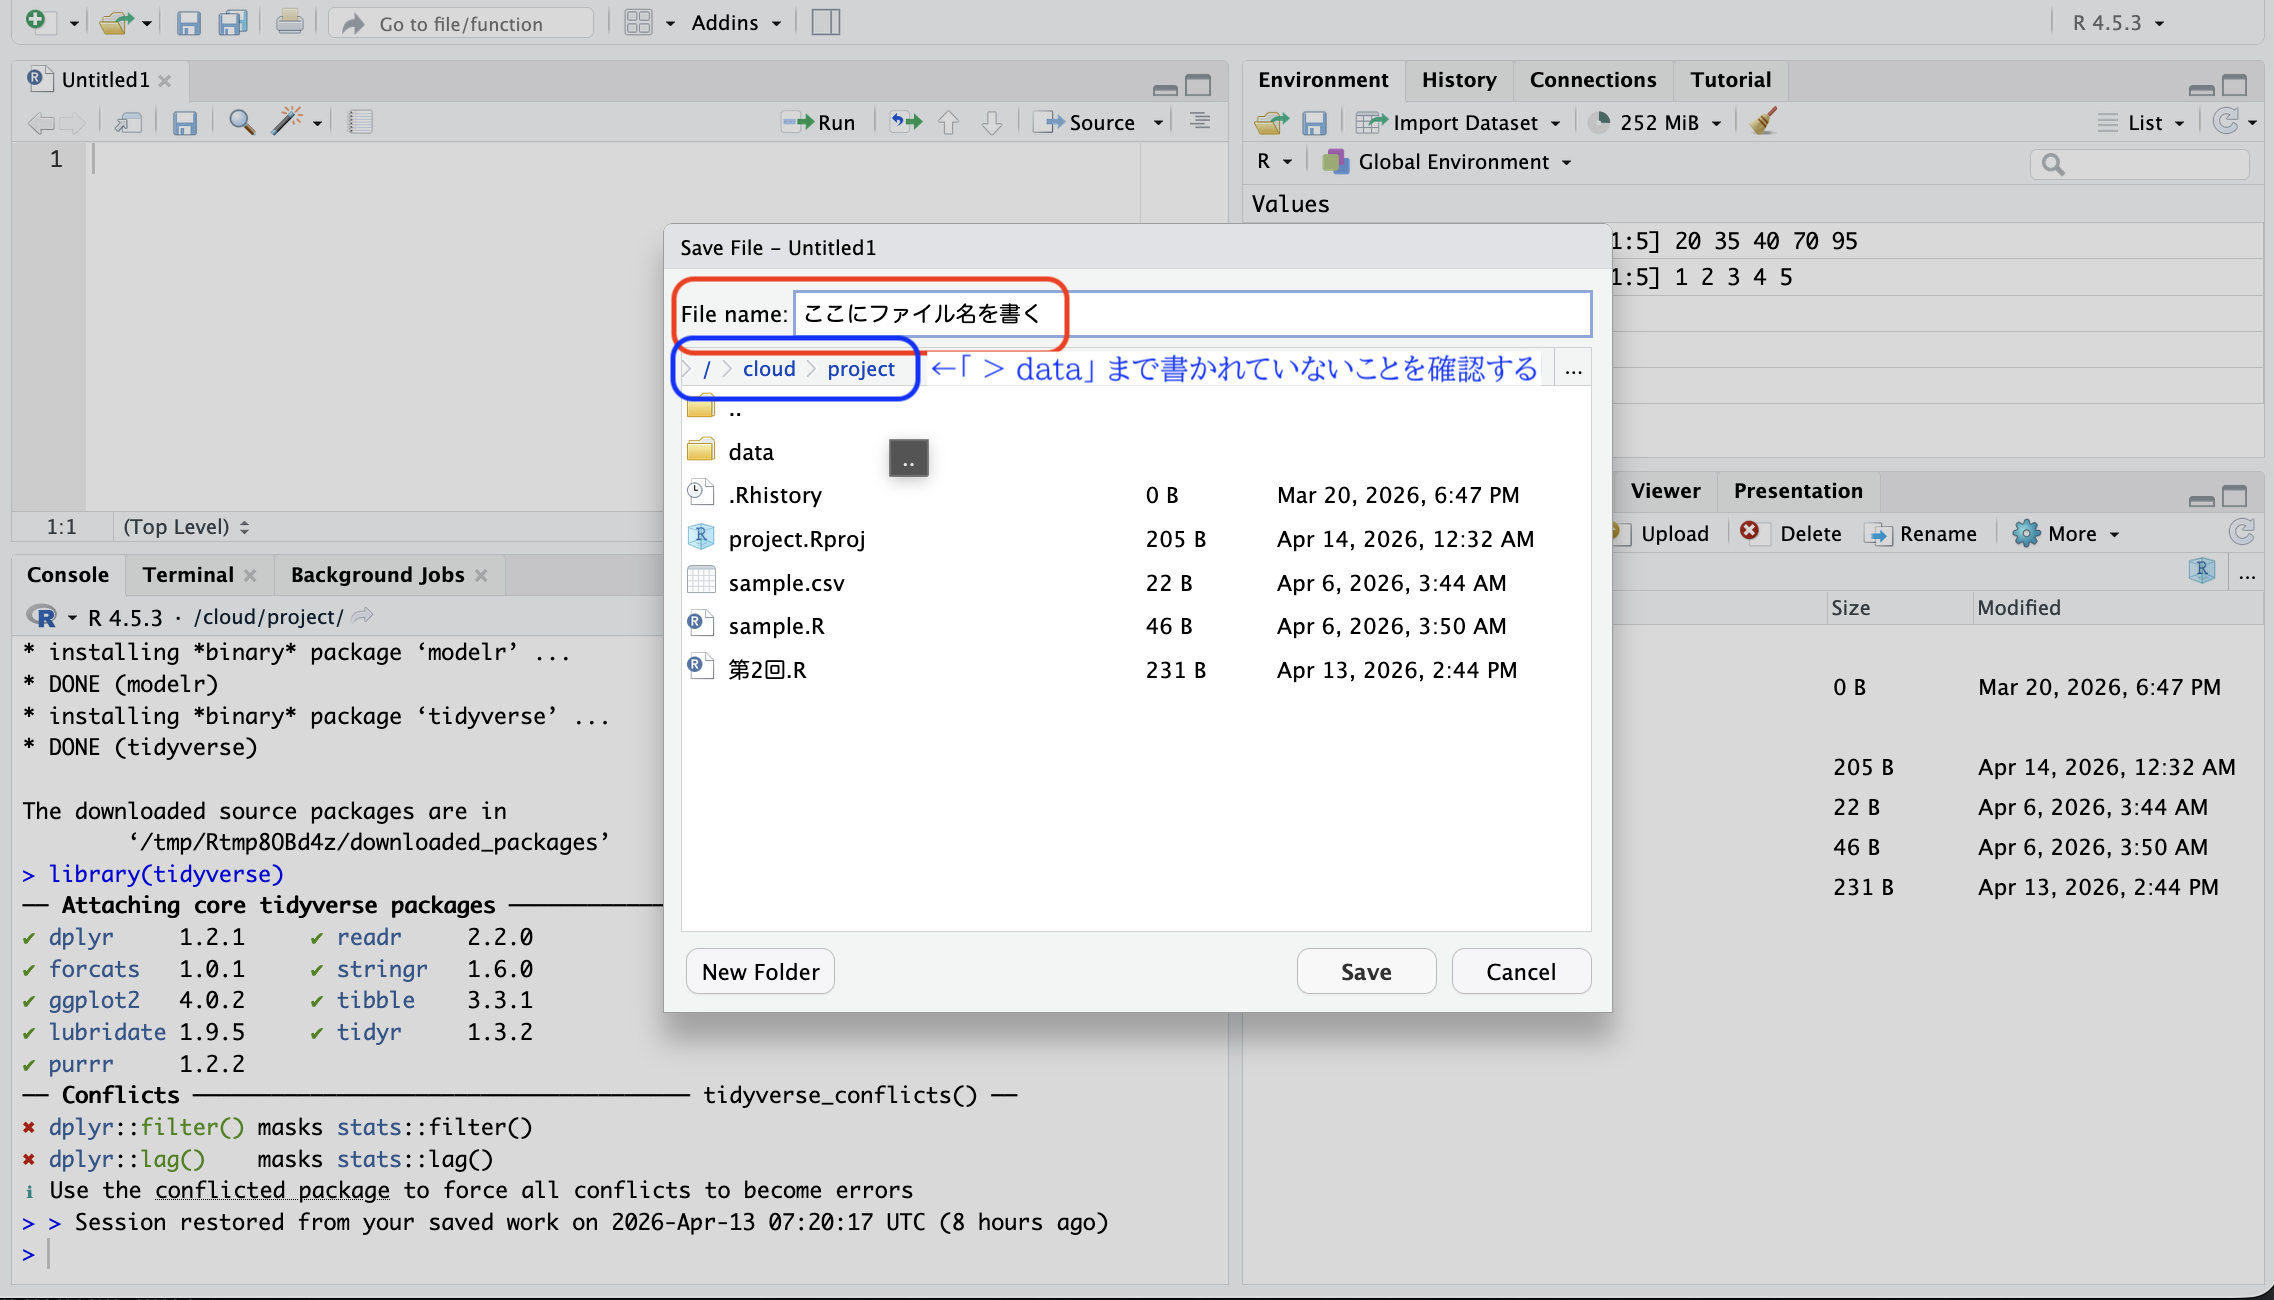
Task: Click the clear workspace broom icon
Action: pyautogui.click(x=1763, y=122)
